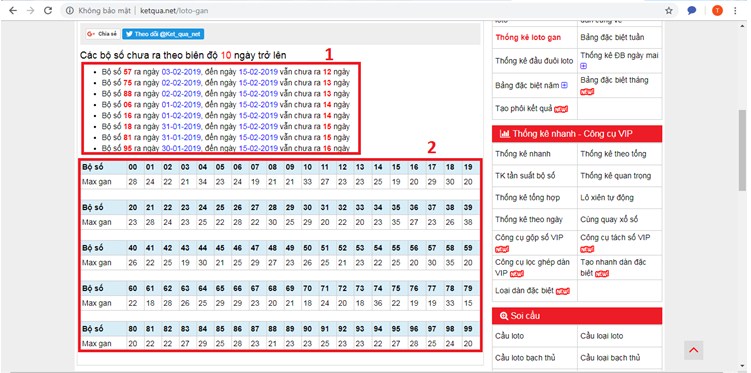The height and width of the screenshot is (373, 751).
Task: Open Thống kê loto gan sidebar link
Action: pos(528,37)
